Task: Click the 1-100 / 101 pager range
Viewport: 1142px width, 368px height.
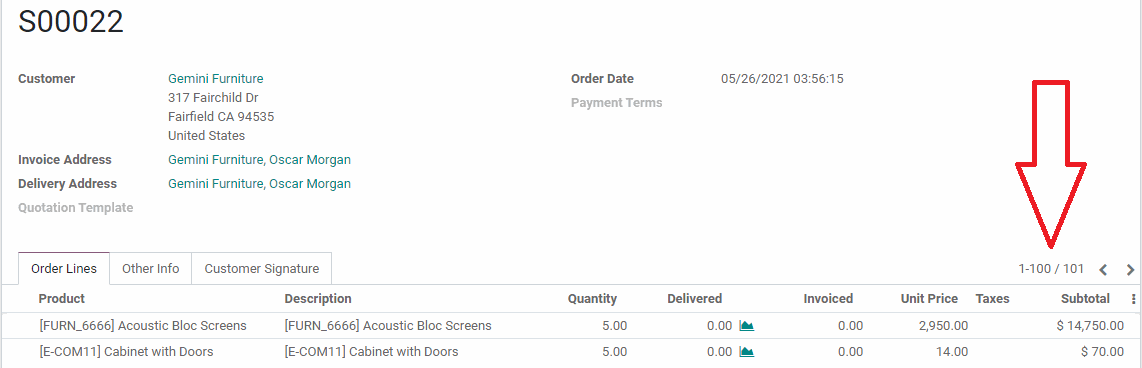Action: point(1051,269)
